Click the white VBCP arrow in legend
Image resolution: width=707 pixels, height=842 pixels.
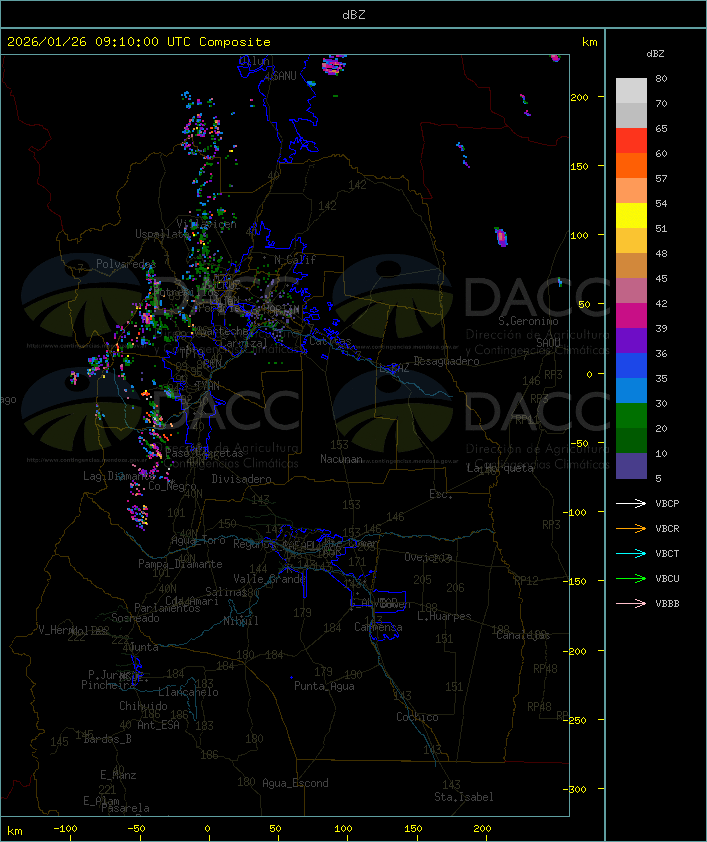tap(631, 504)
